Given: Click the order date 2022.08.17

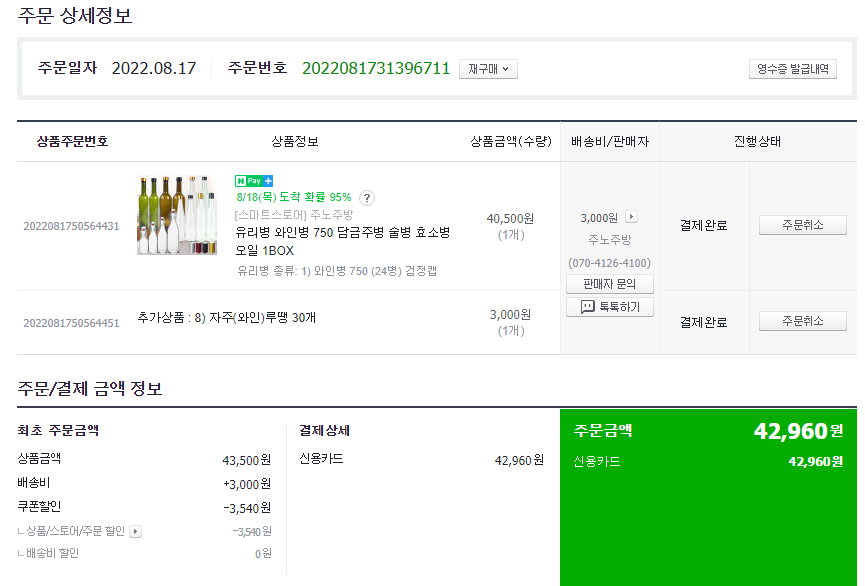Looking at the screenshot, I should (154, 68).
